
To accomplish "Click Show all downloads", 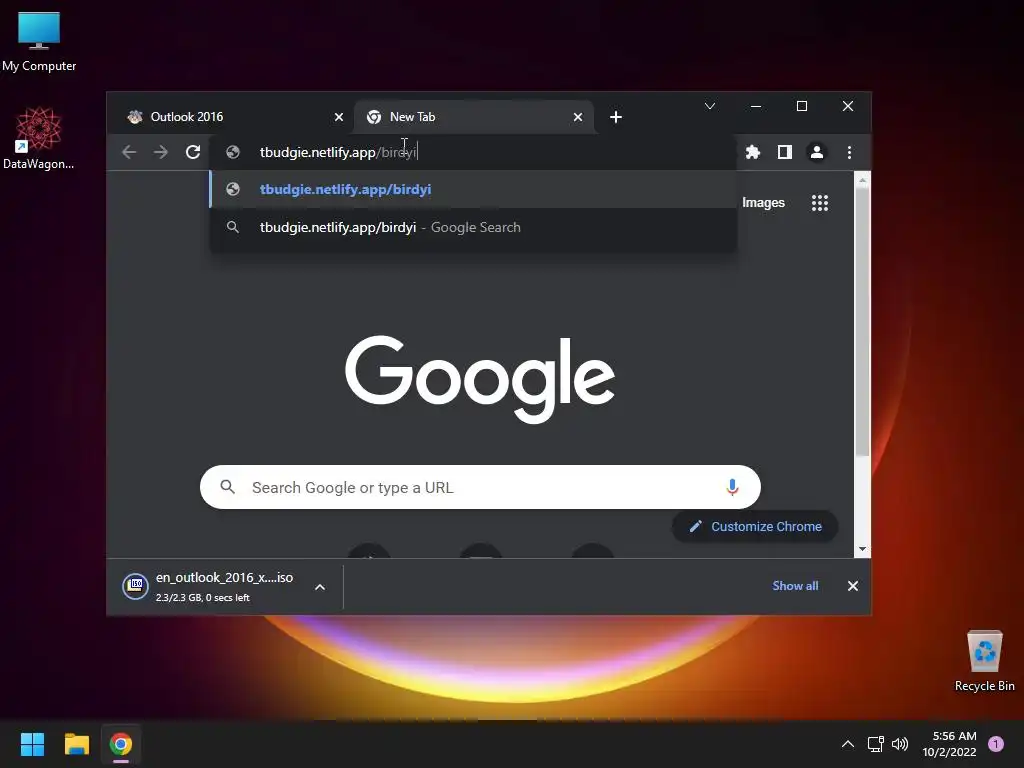I will point(795,586).
